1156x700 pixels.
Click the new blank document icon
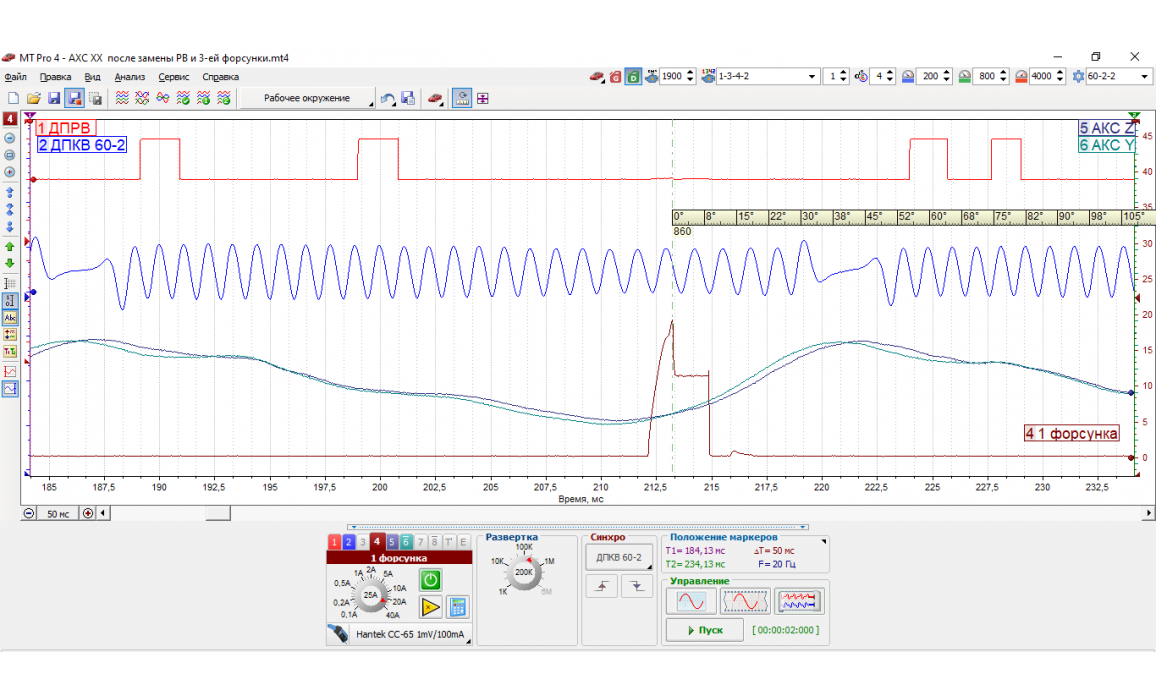[14, 98]
